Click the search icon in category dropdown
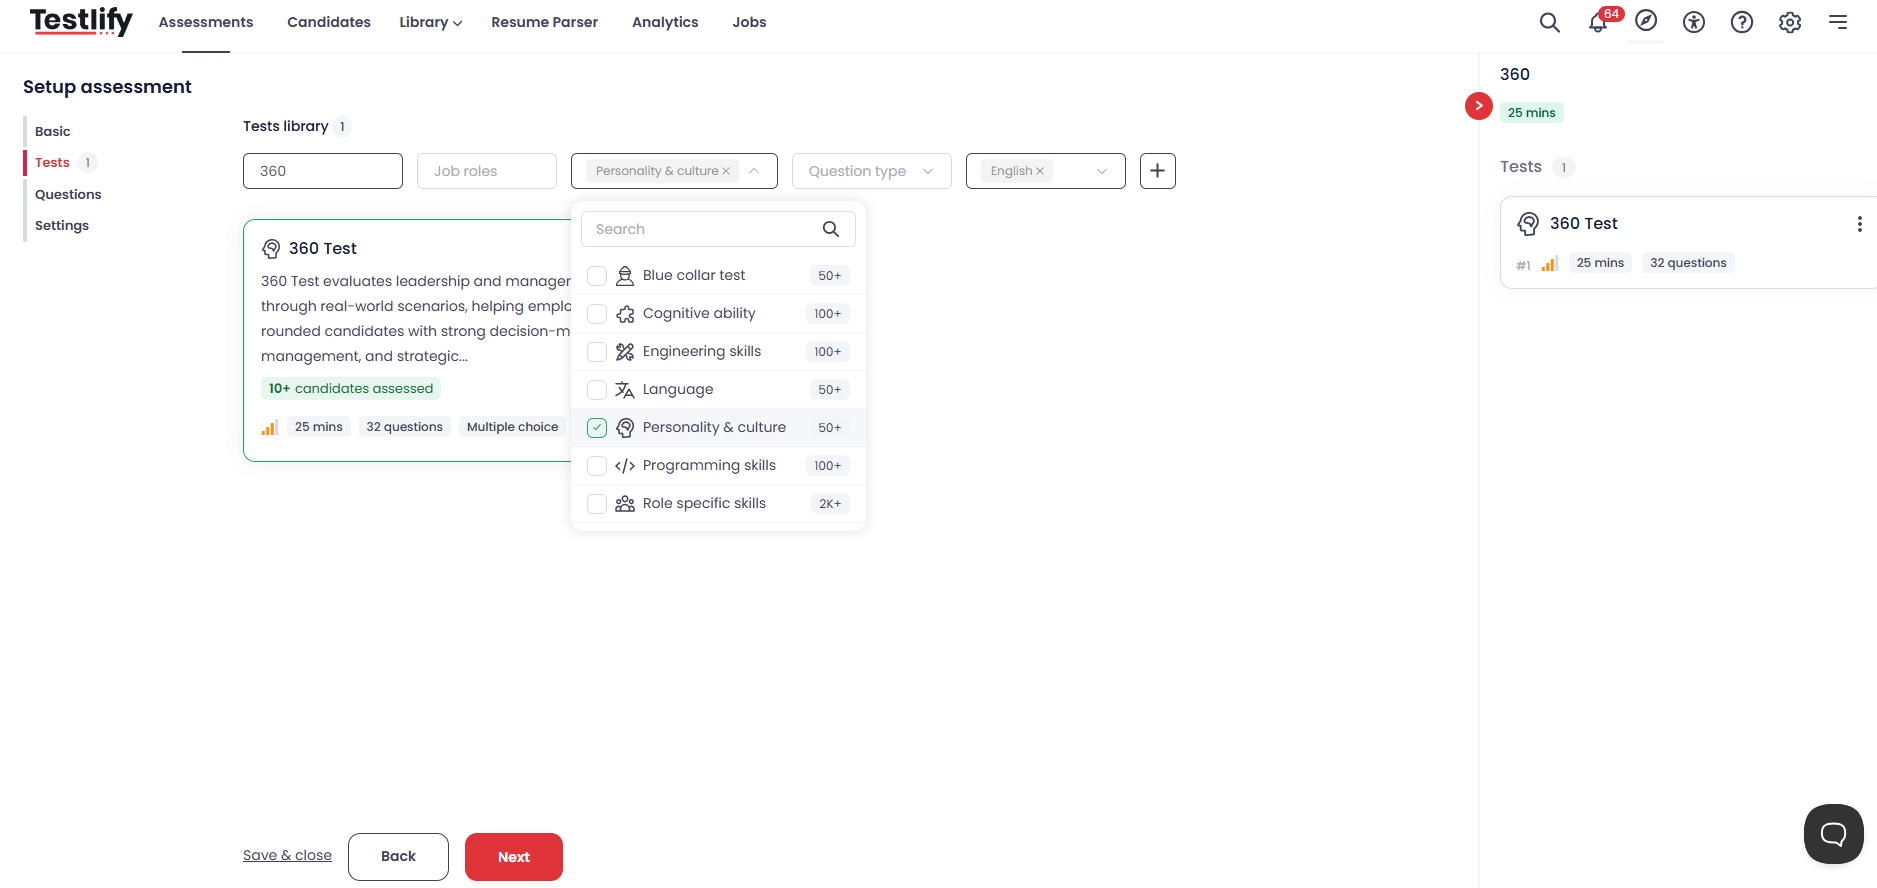The image size is (1877, 888). 831,229
